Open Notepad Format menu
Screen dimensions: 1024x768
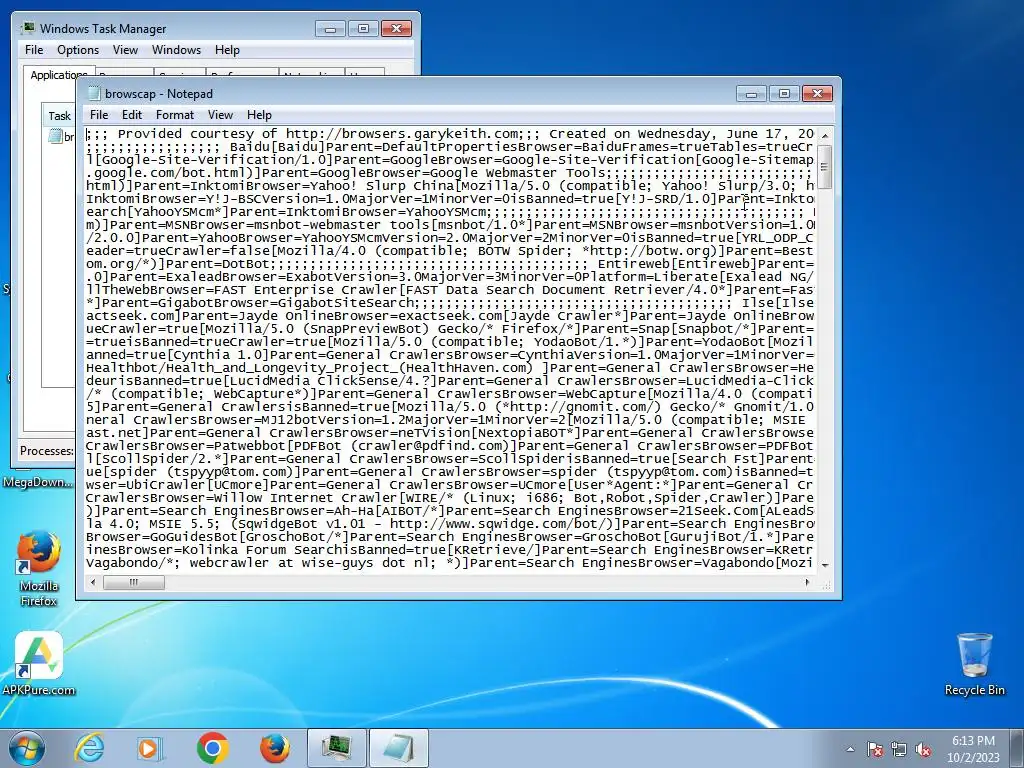pos(174,115)
